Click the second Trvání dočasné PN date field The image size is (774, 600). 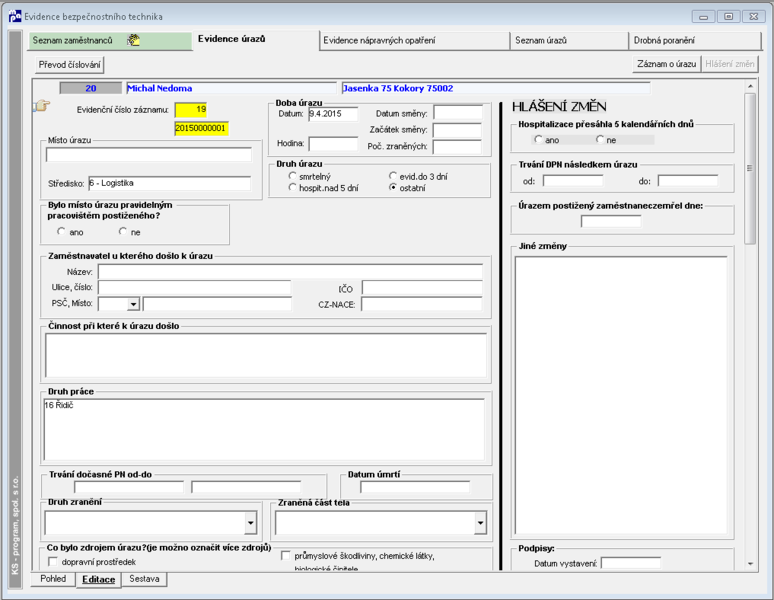coord(246,487)
